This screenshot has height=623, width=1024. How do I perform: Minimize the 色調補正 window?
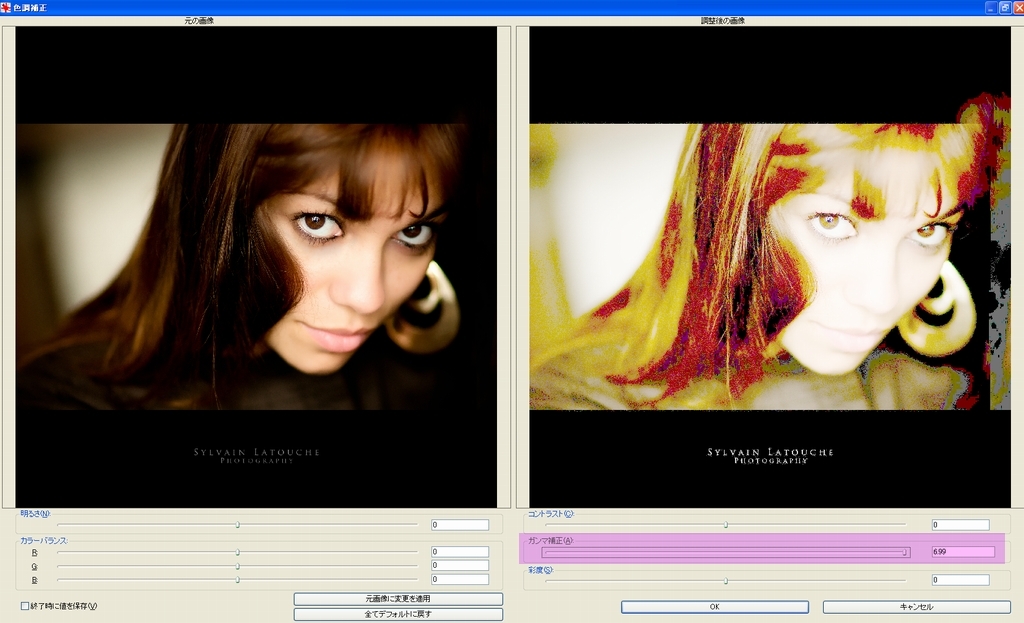click(x=991, y=7)
